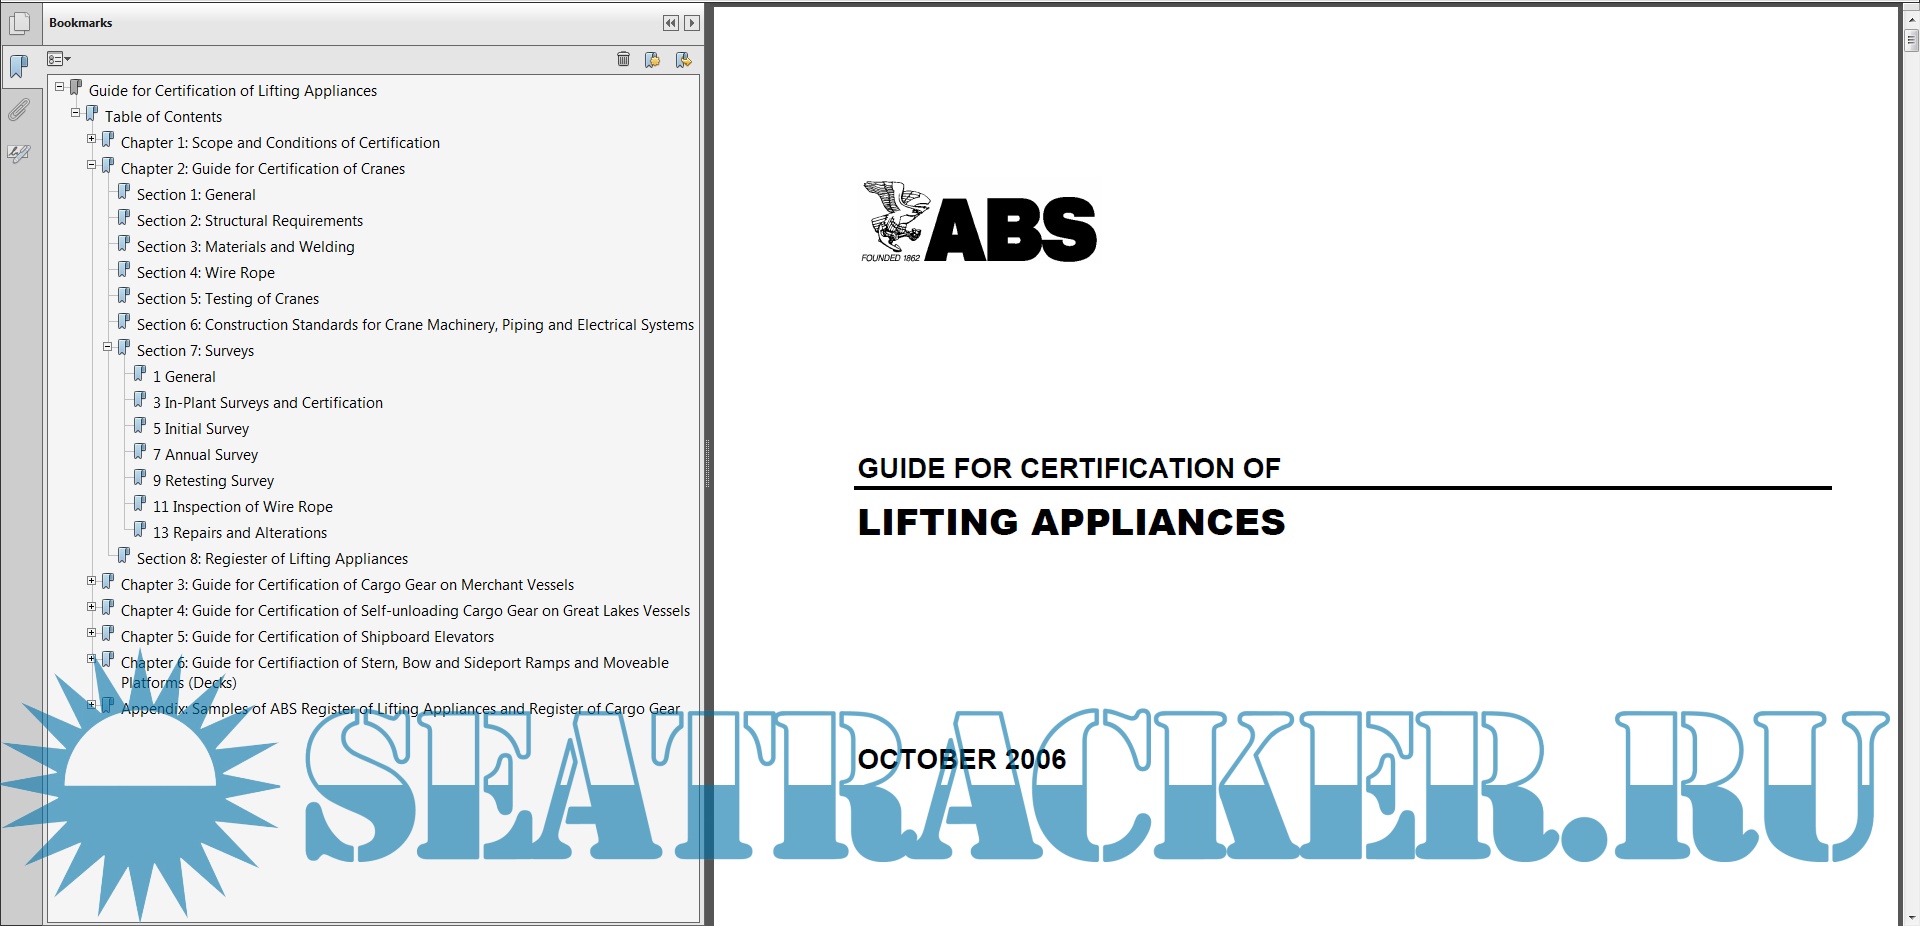Click the expand current bookmark icon
Viewport: 1920px width, 926px height.
click(x=683, y=60)
